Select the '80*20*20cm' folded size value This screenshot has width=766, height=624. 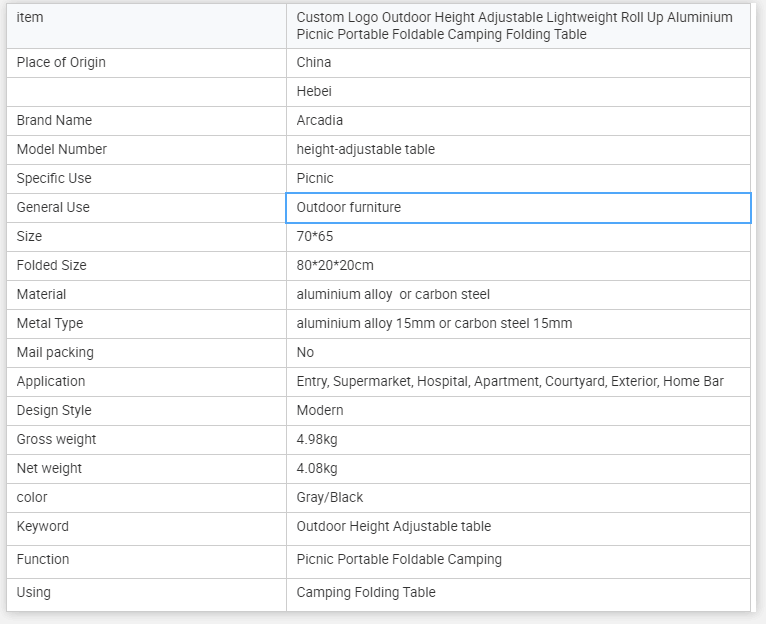(x=335, y=265)
